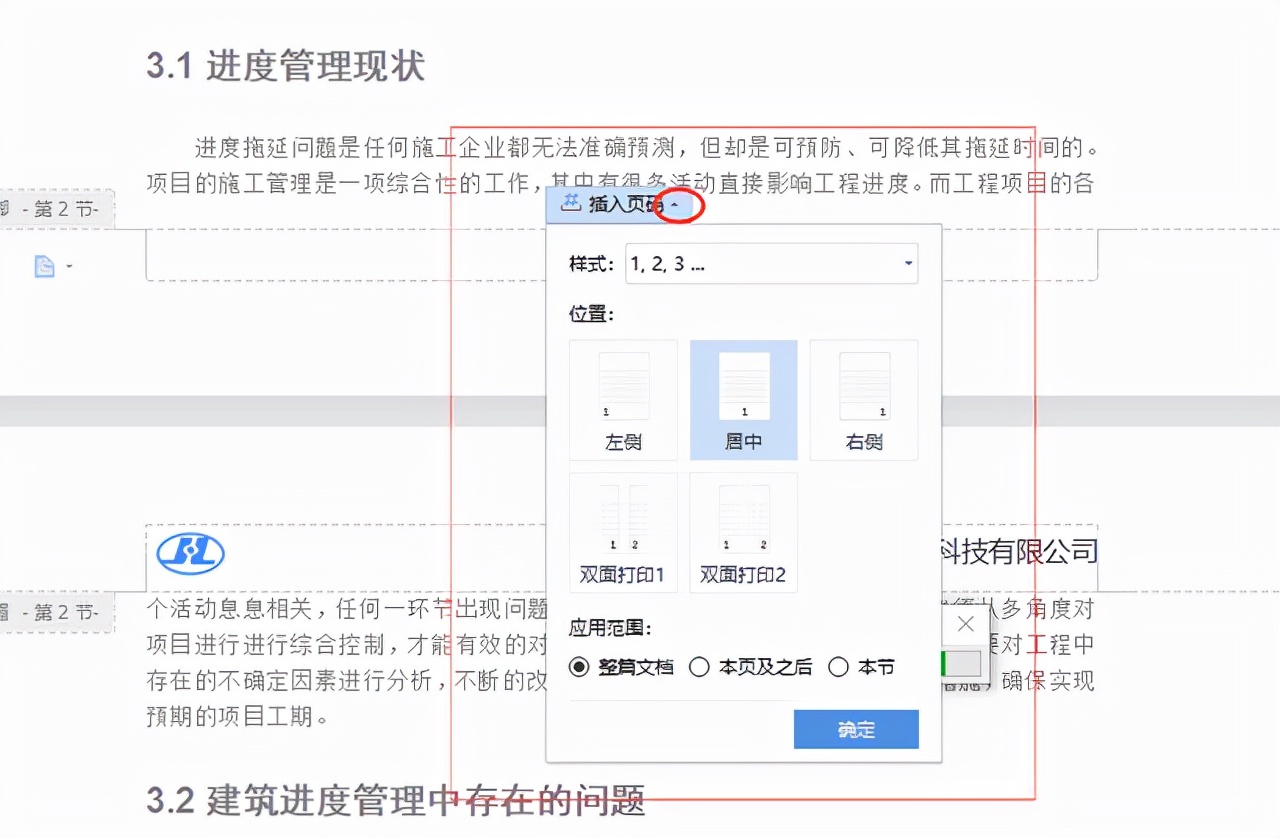Select the 居中 page number position
This screenshot has width=1280, height=838.
[743, 399]
